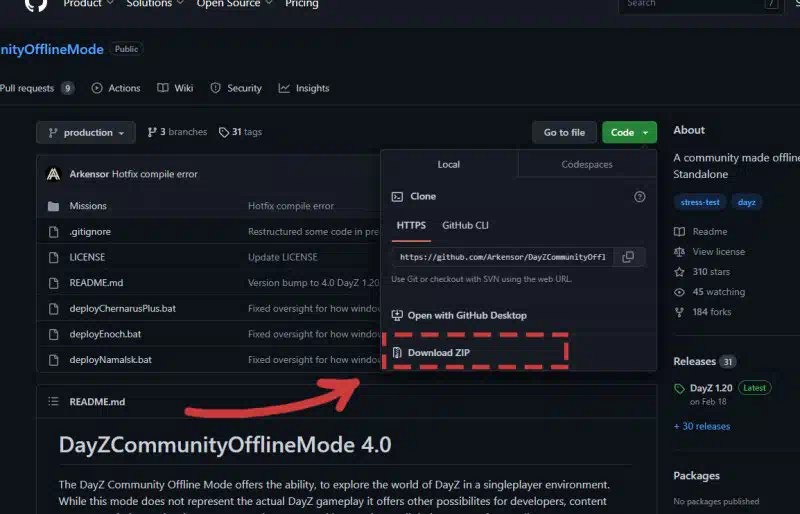Open the Readme link in About
800x514 pixels.
click(x=710, y=231)
